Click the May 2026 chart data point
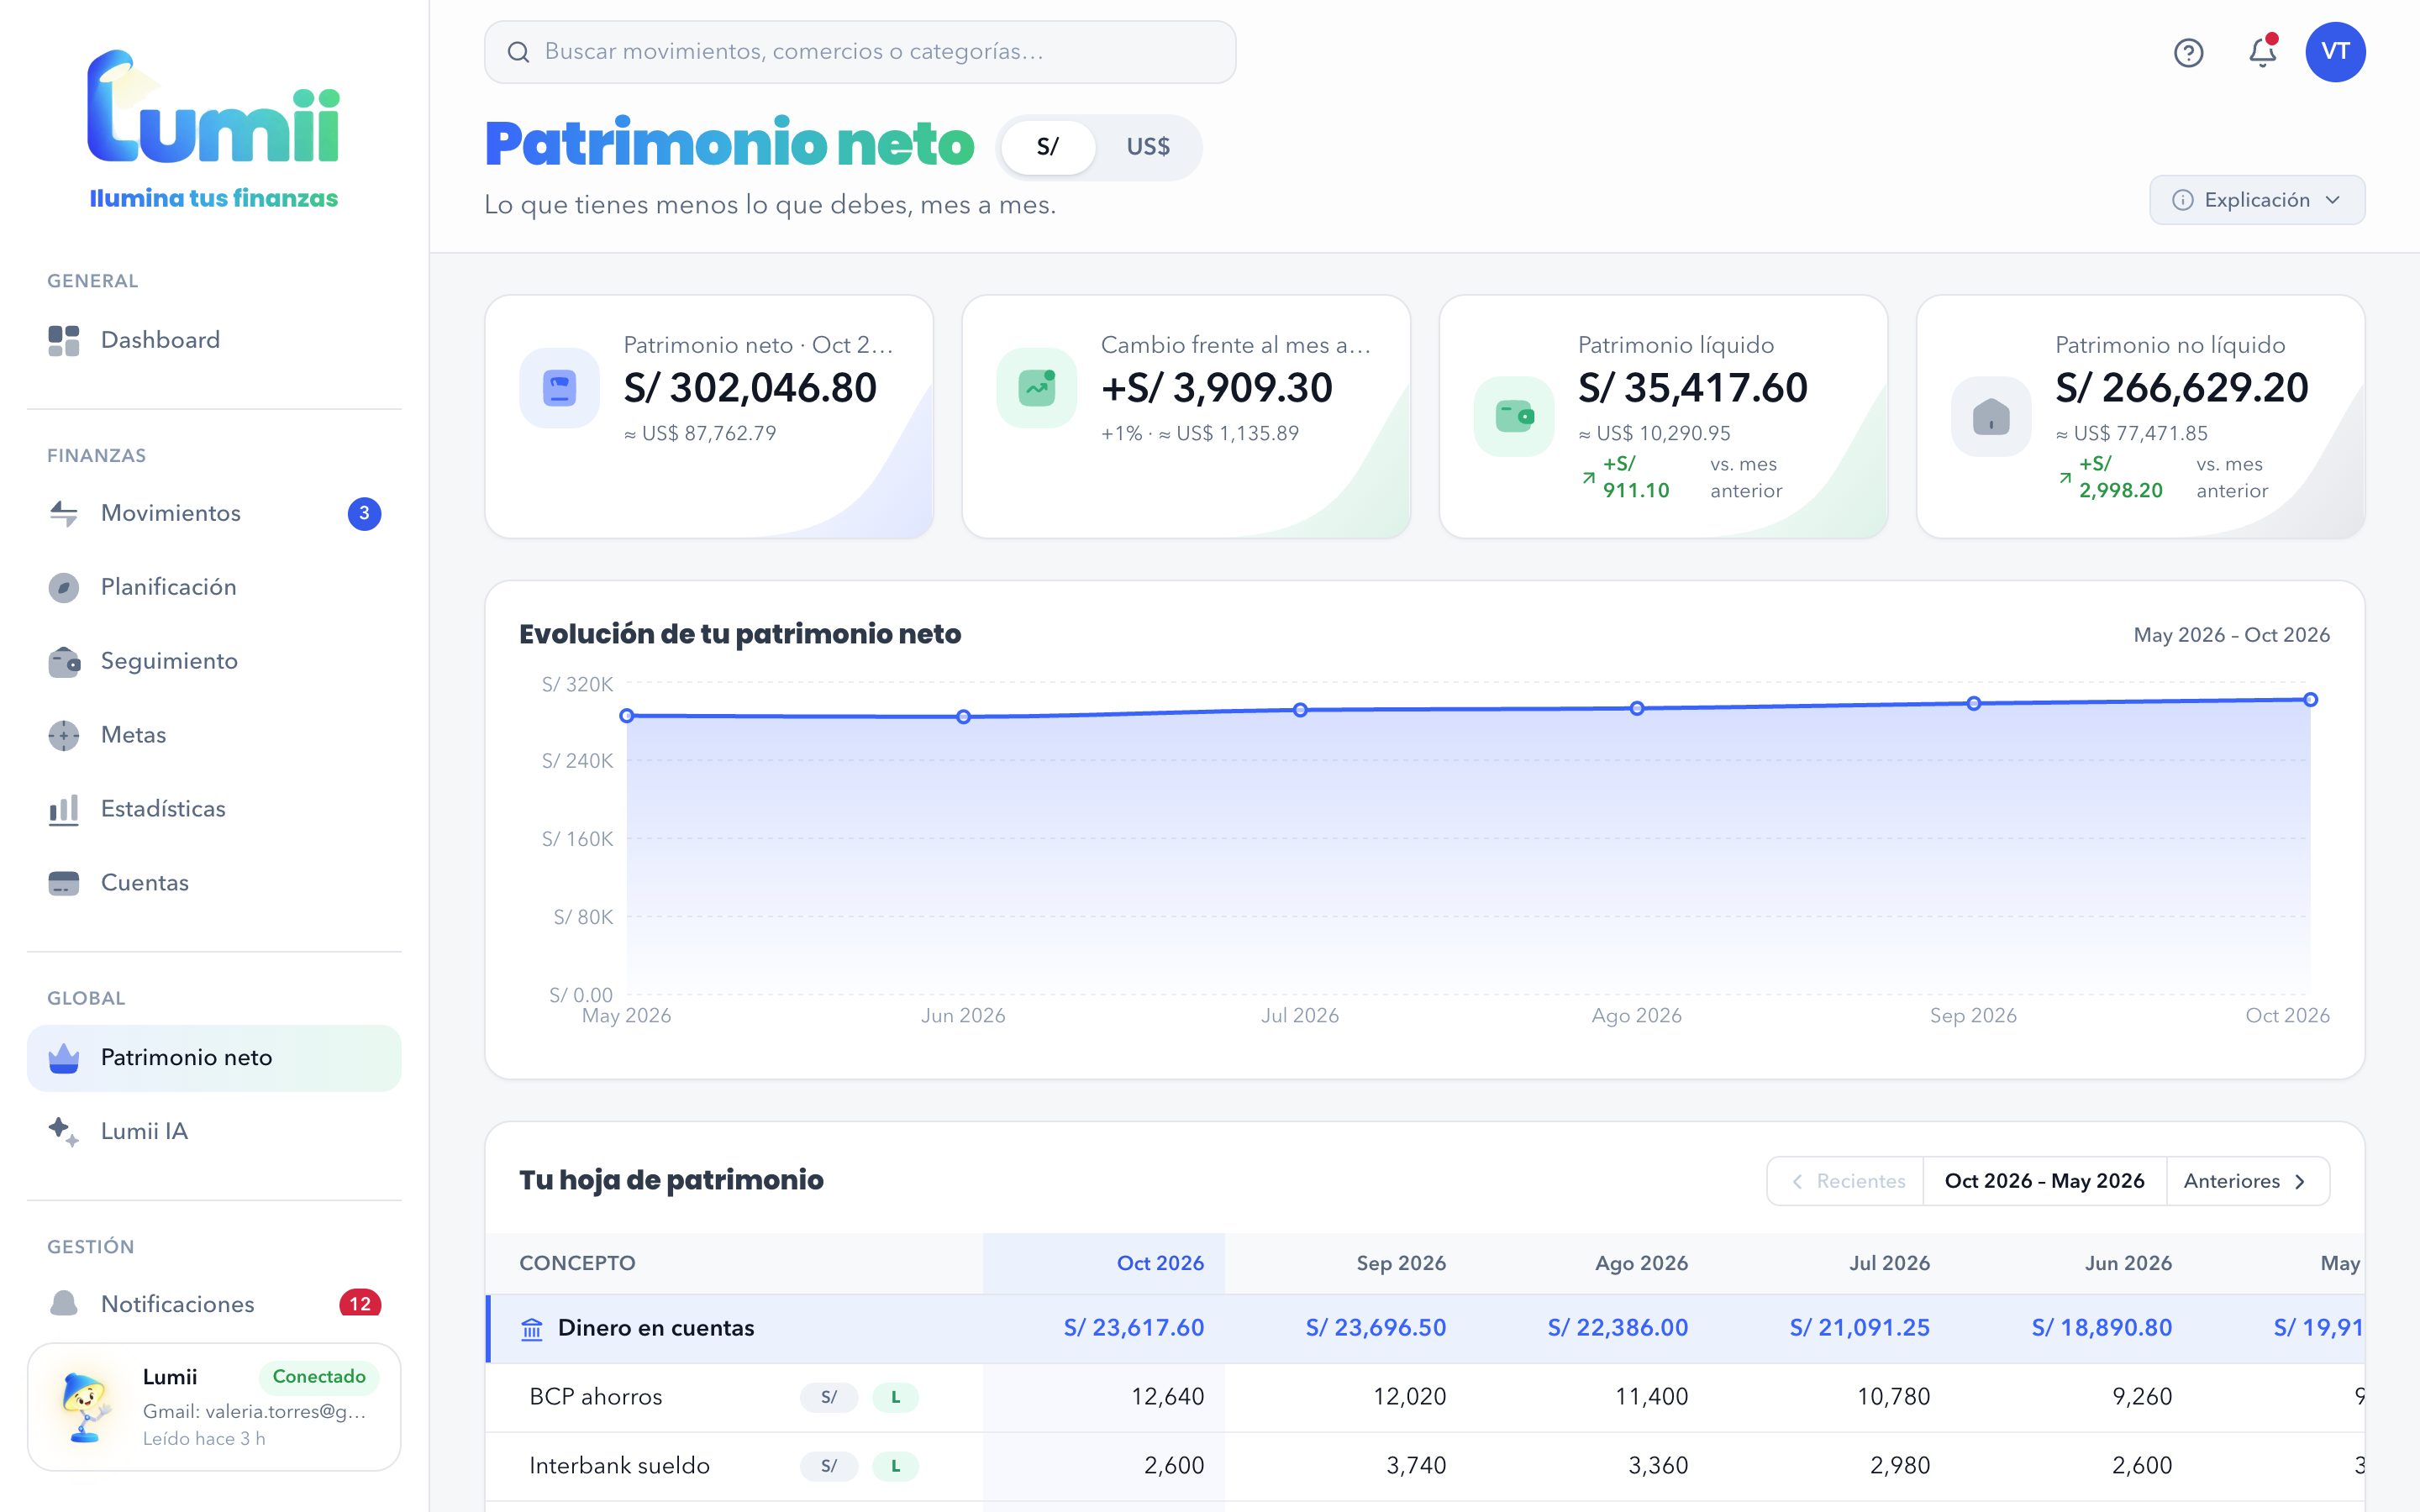 click(627, 716)
